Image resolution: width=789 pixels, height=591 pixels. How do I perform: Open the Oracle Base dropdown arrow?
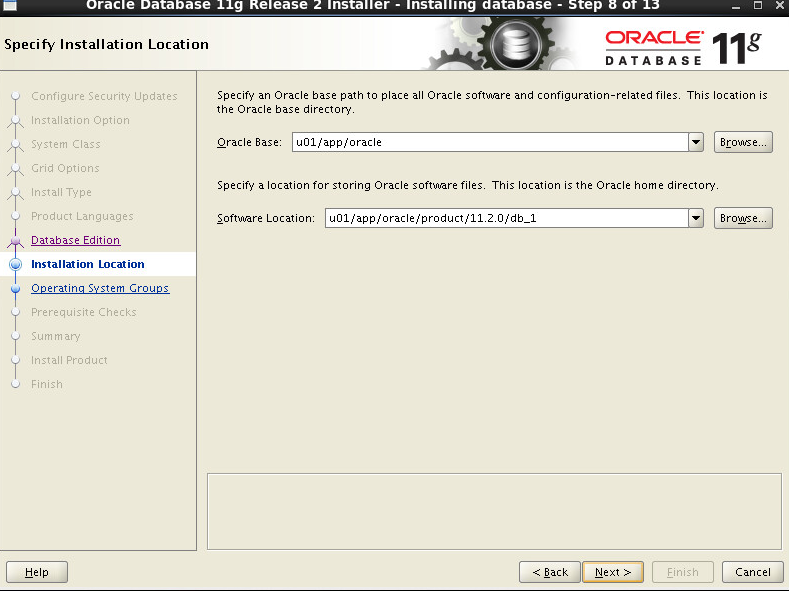[x=696, y=142]
